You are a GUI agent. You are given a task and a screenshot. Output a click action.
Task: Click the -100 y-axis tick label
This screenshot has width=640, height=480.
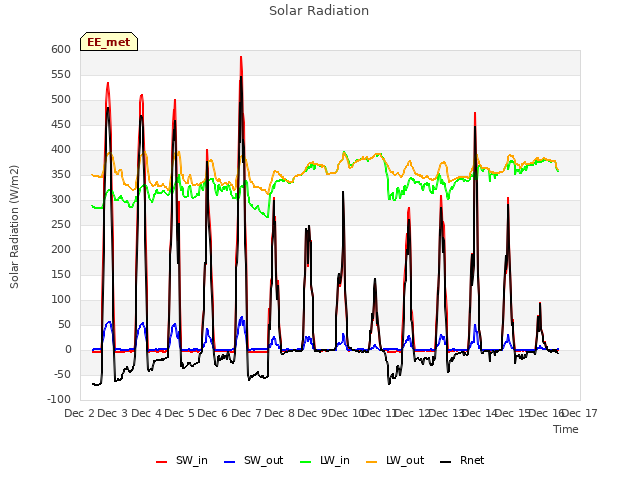59,399
